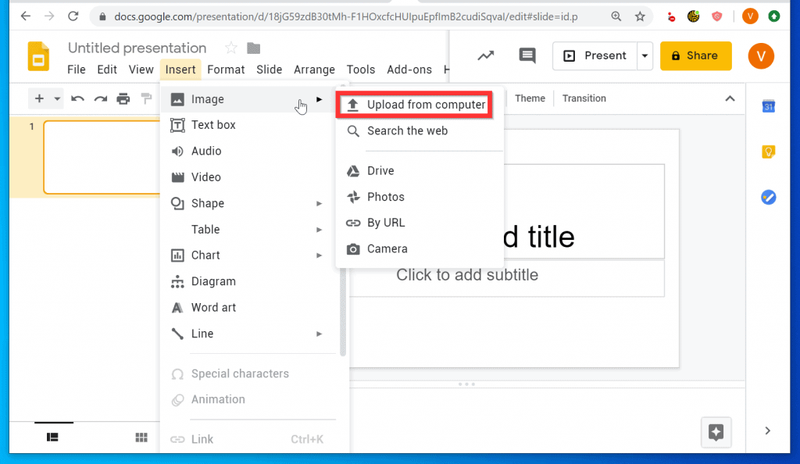This screenshot has width=800, height=464.
Task: Open the Theme panel
Action: click(x=530, y=99)
